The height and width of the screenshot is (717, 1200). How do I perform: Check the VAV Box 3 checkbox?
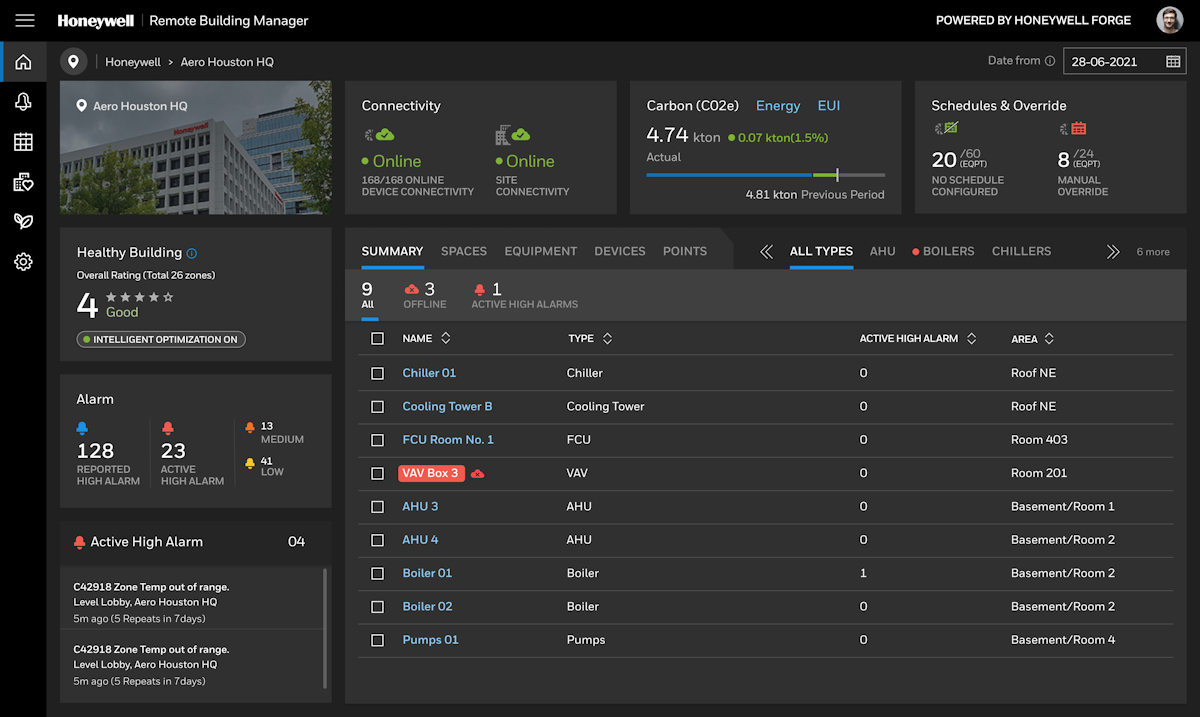[x=377, y=473]
